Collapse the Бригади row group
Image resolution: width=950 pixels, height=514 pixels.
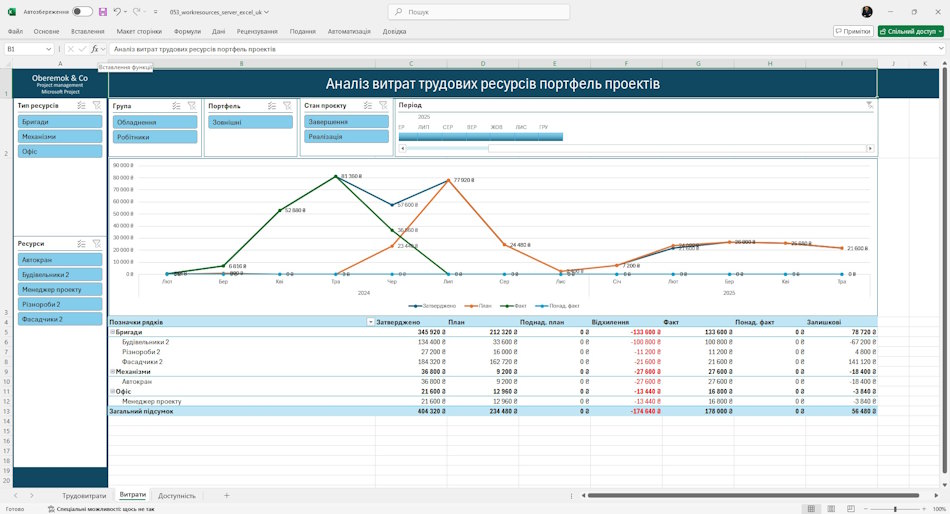[x=112, y=332]
